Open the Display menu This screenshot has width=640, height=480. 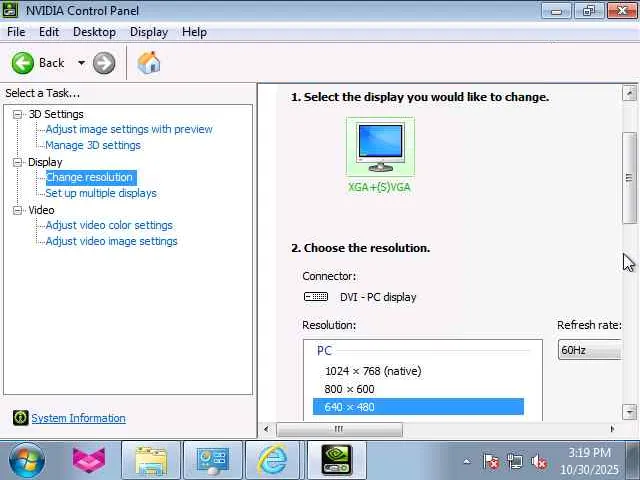[x=149, y=32]
